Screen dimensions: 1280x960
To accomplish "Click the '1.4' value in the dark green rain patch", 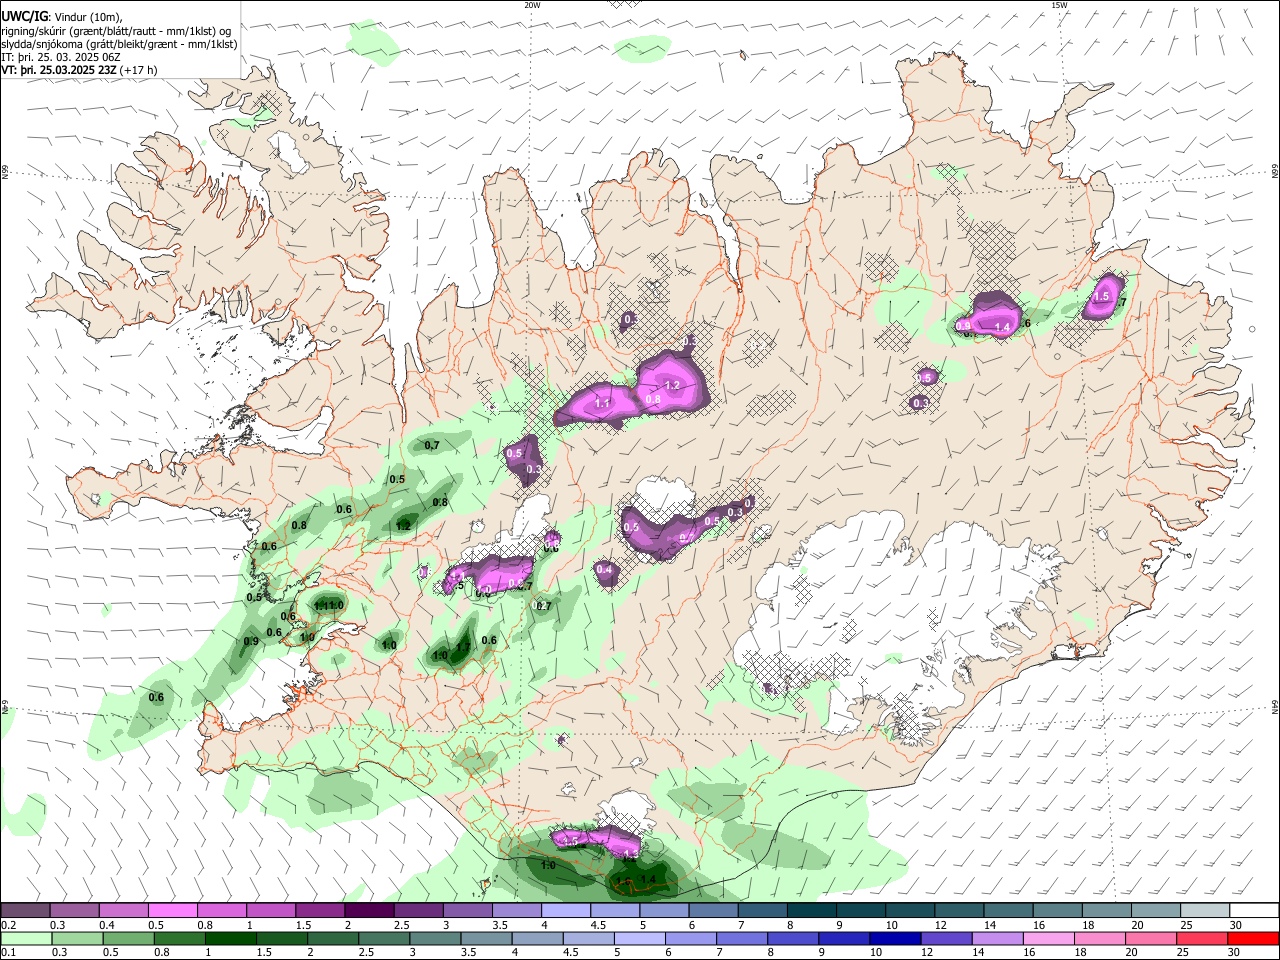I will (x=648, y=880).
